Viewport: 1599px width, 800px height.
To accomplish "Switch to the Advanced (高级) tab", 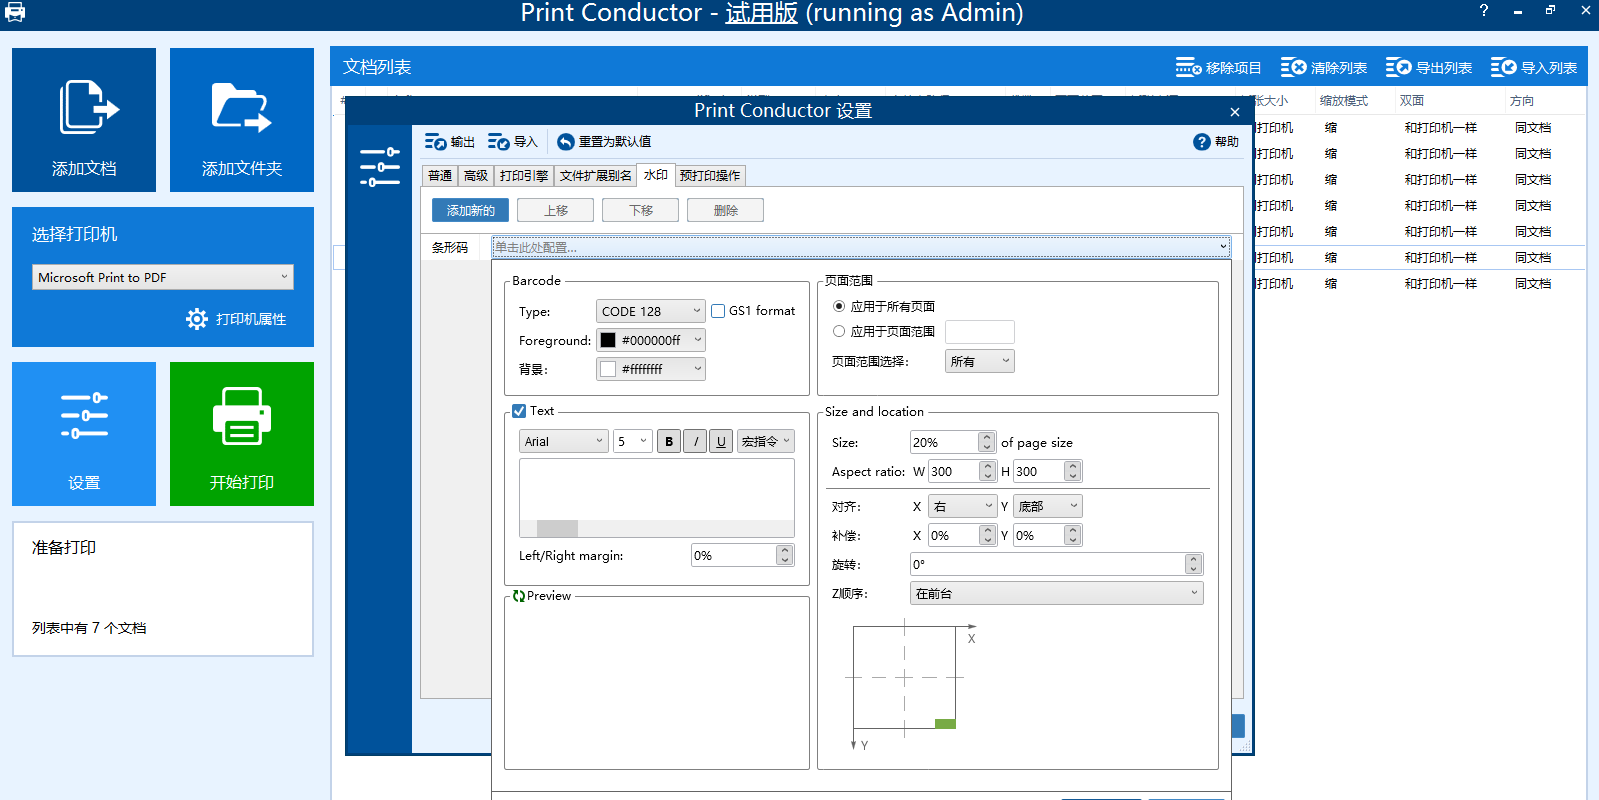I will tap(476, 176).
